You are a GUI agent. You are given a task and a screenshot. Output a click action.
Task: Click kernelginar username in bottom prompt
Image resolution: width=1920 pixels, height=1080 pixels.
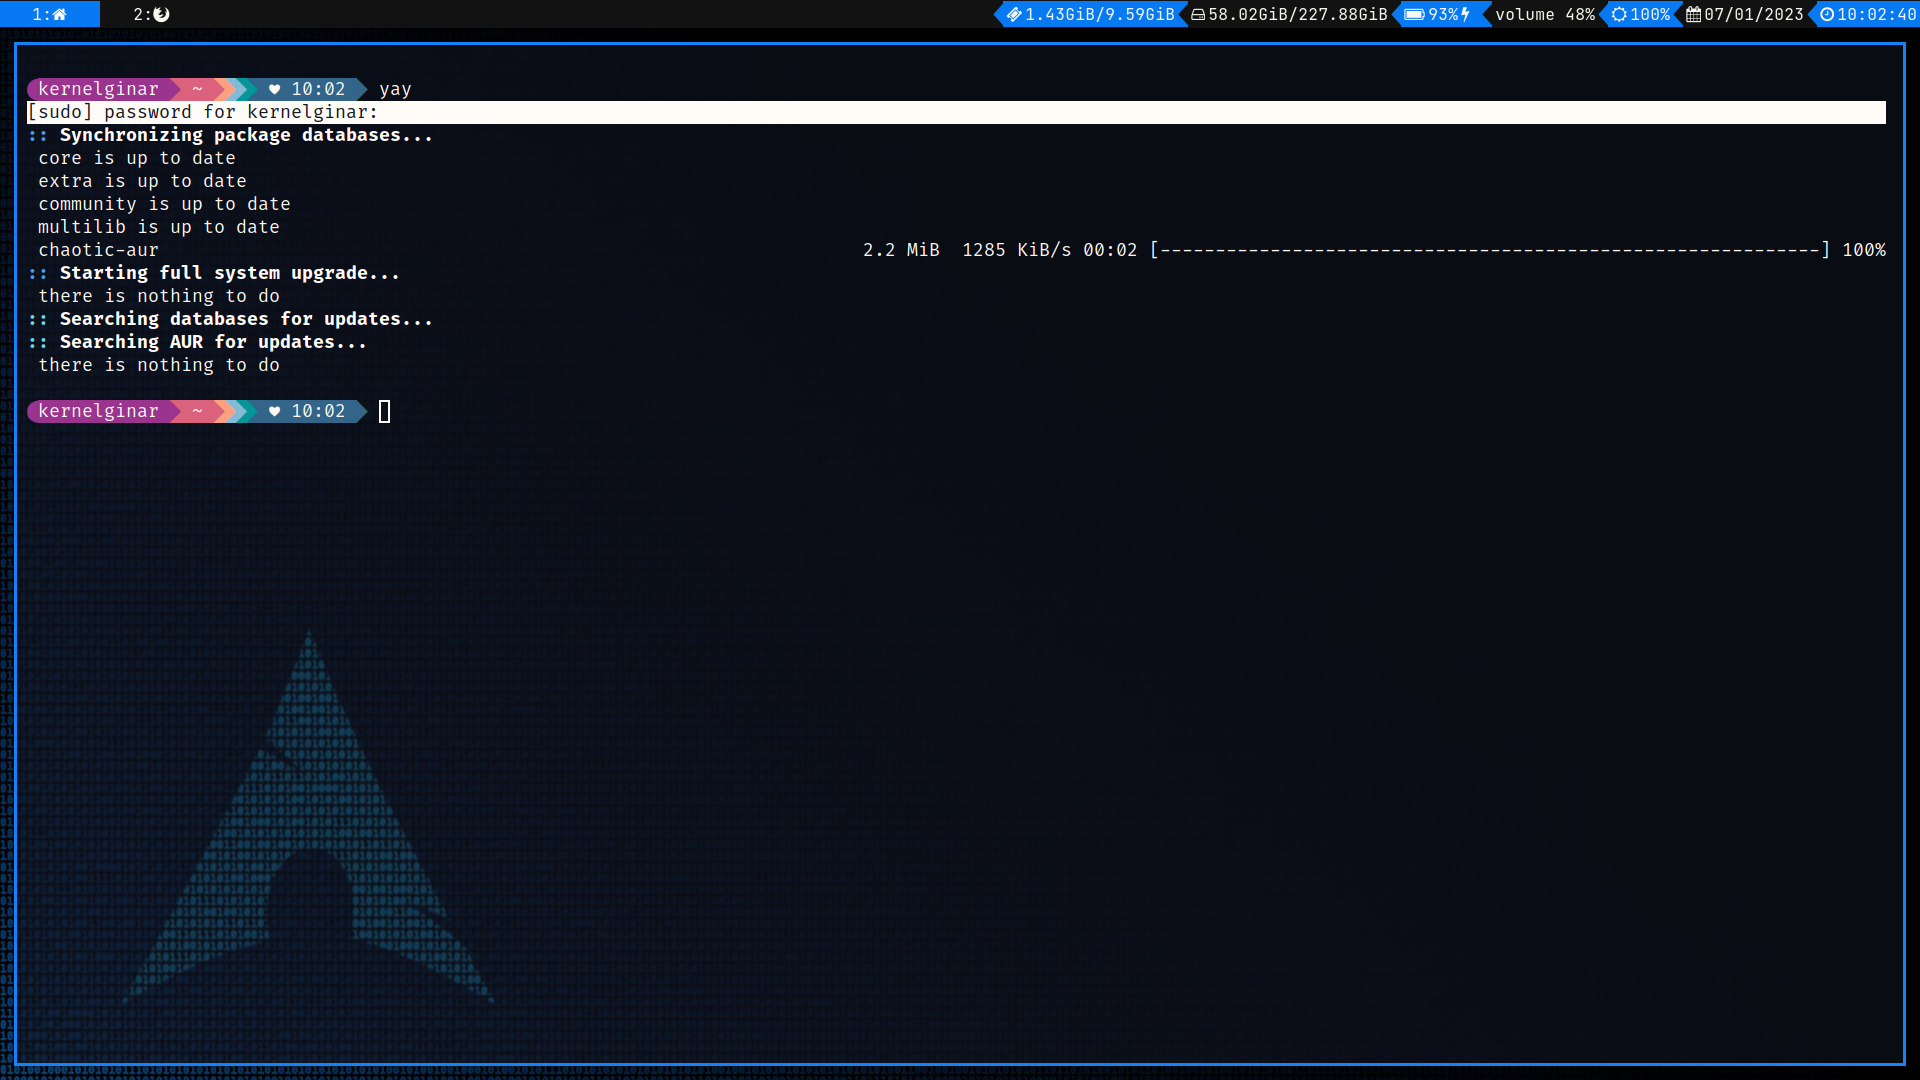[x=98, y=411]
